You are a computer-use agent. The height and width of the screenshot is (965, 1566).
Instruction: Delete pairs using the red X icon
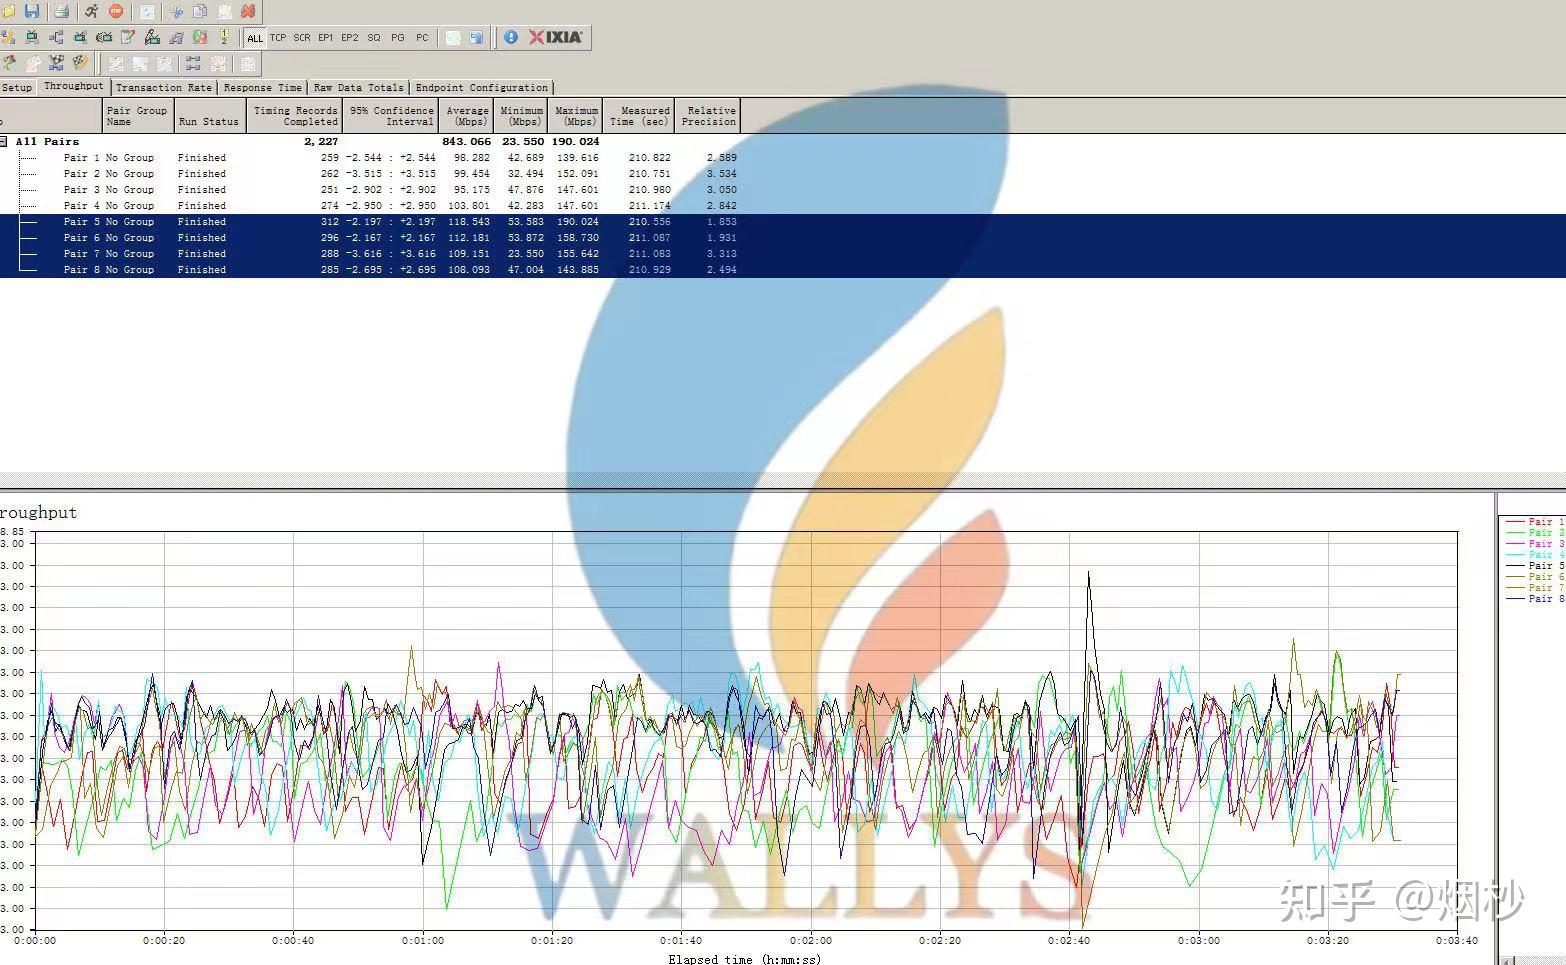[248, 12]
